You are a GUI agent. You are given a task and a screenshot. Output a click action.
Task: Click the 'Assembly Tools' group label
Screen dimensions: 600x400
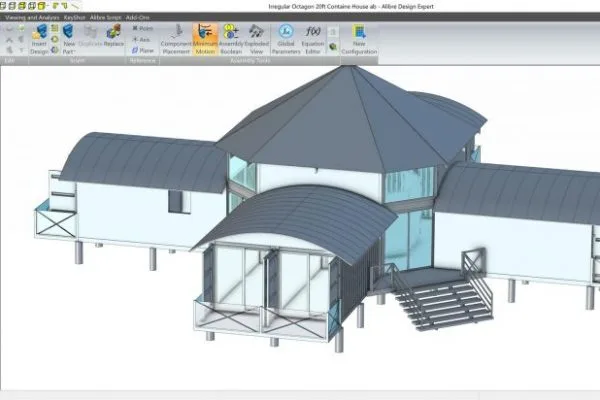point(250,60)
